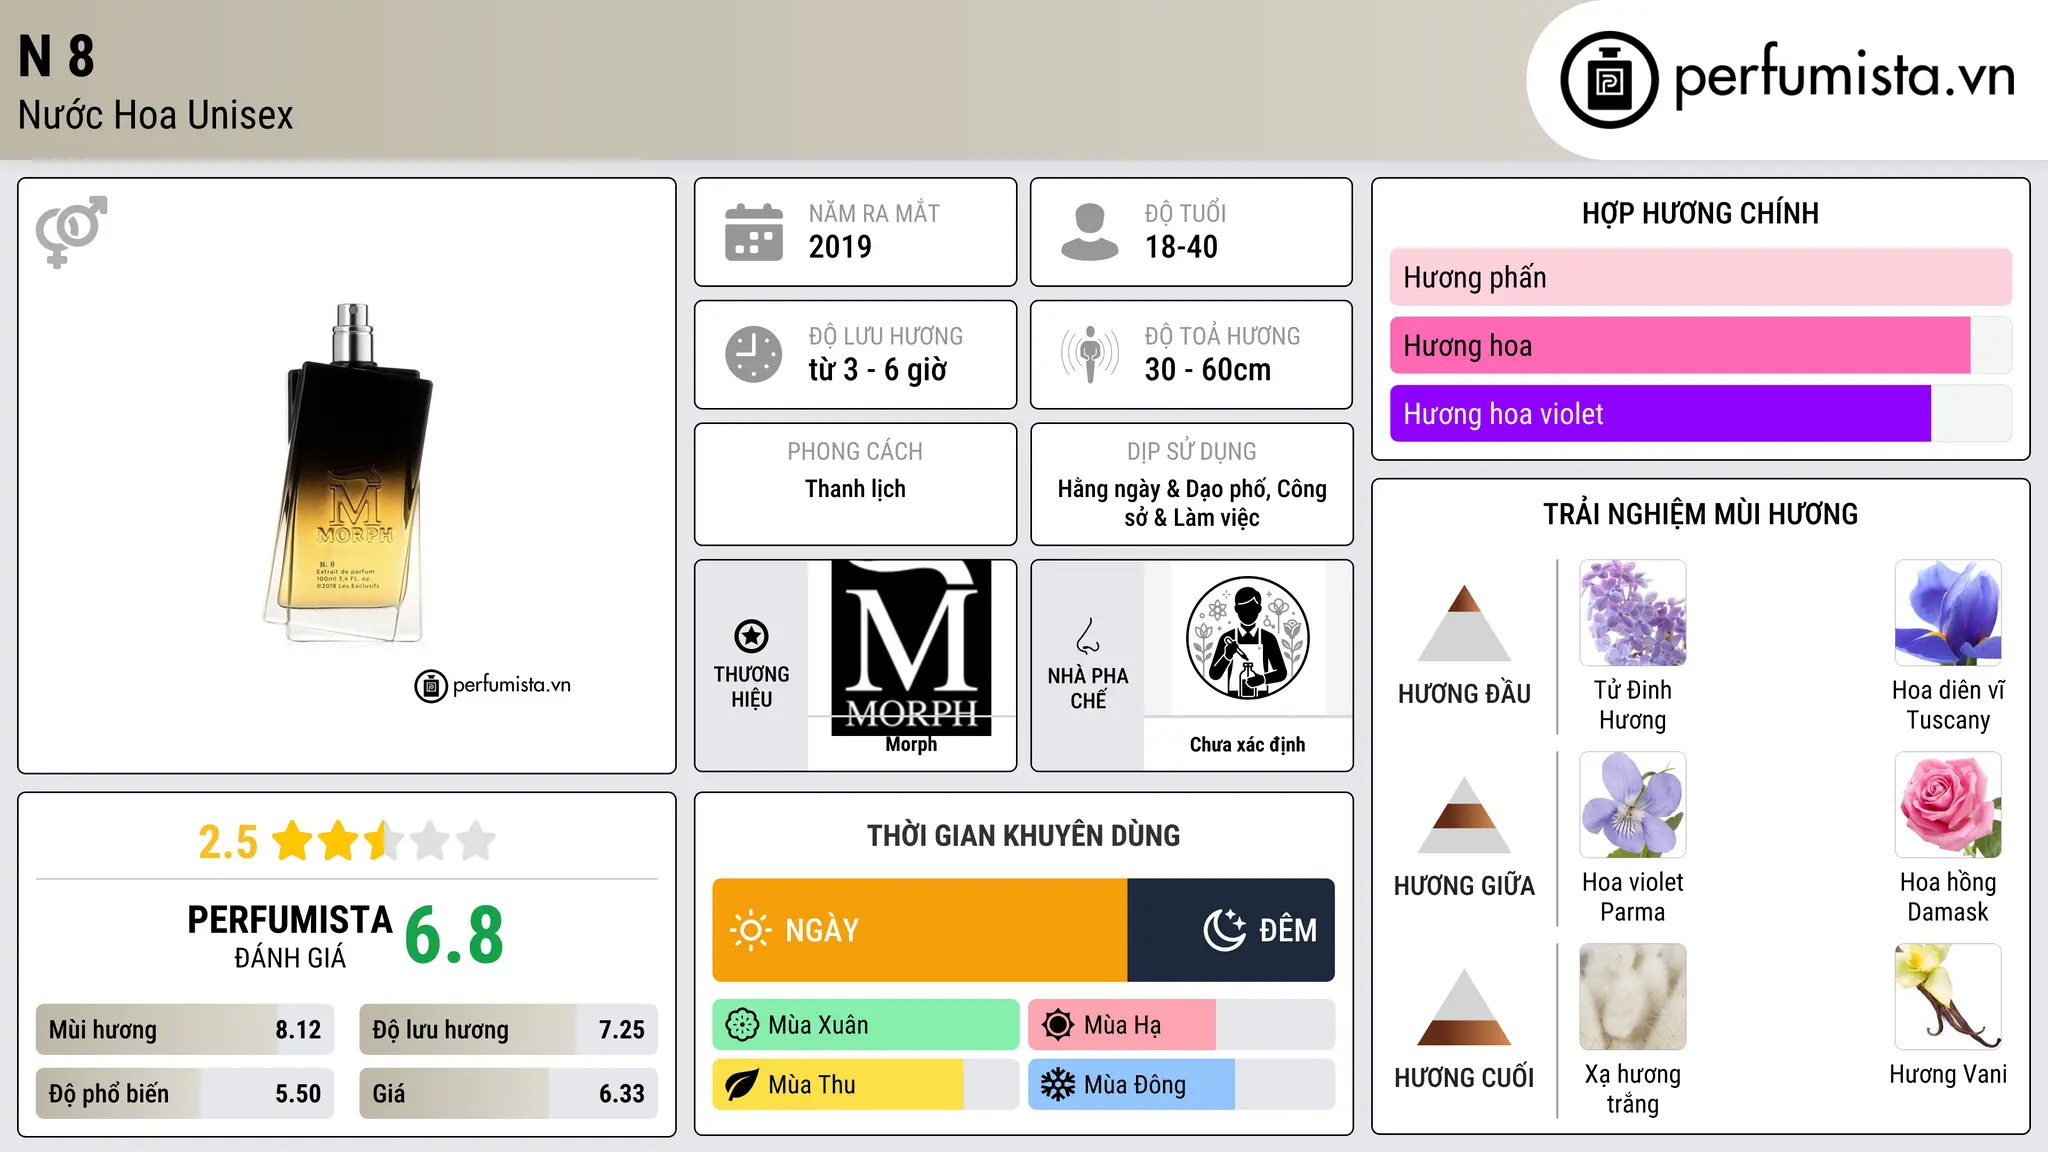
Task: Open the Hoa violet Parma note image
Action: click(1632, 805)
